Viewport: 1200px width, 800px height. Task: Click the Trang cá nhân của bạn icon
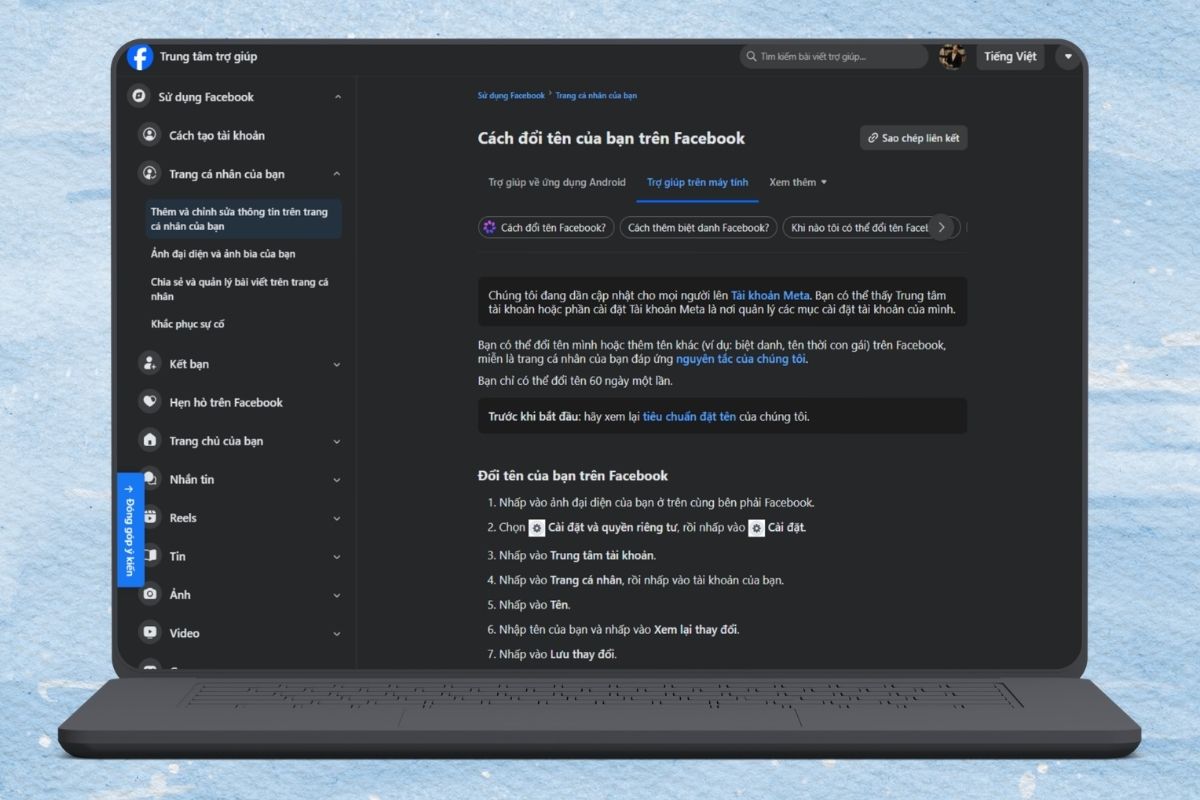(x=149, y=174)
